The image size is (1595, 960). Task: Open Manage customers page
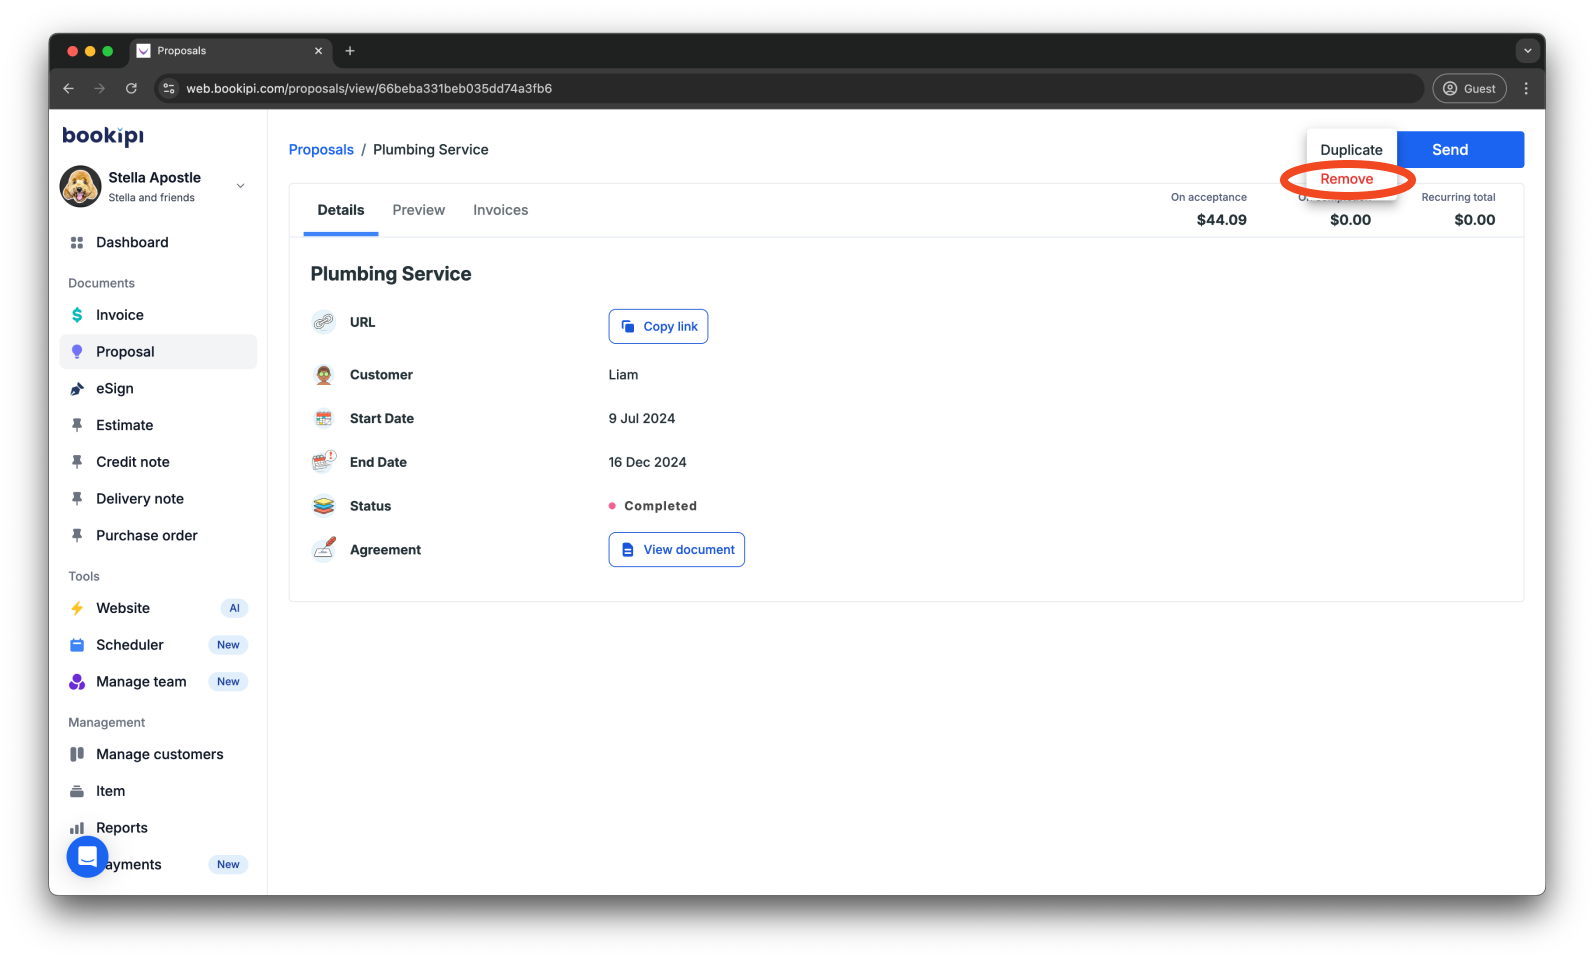tap(158, 754)
